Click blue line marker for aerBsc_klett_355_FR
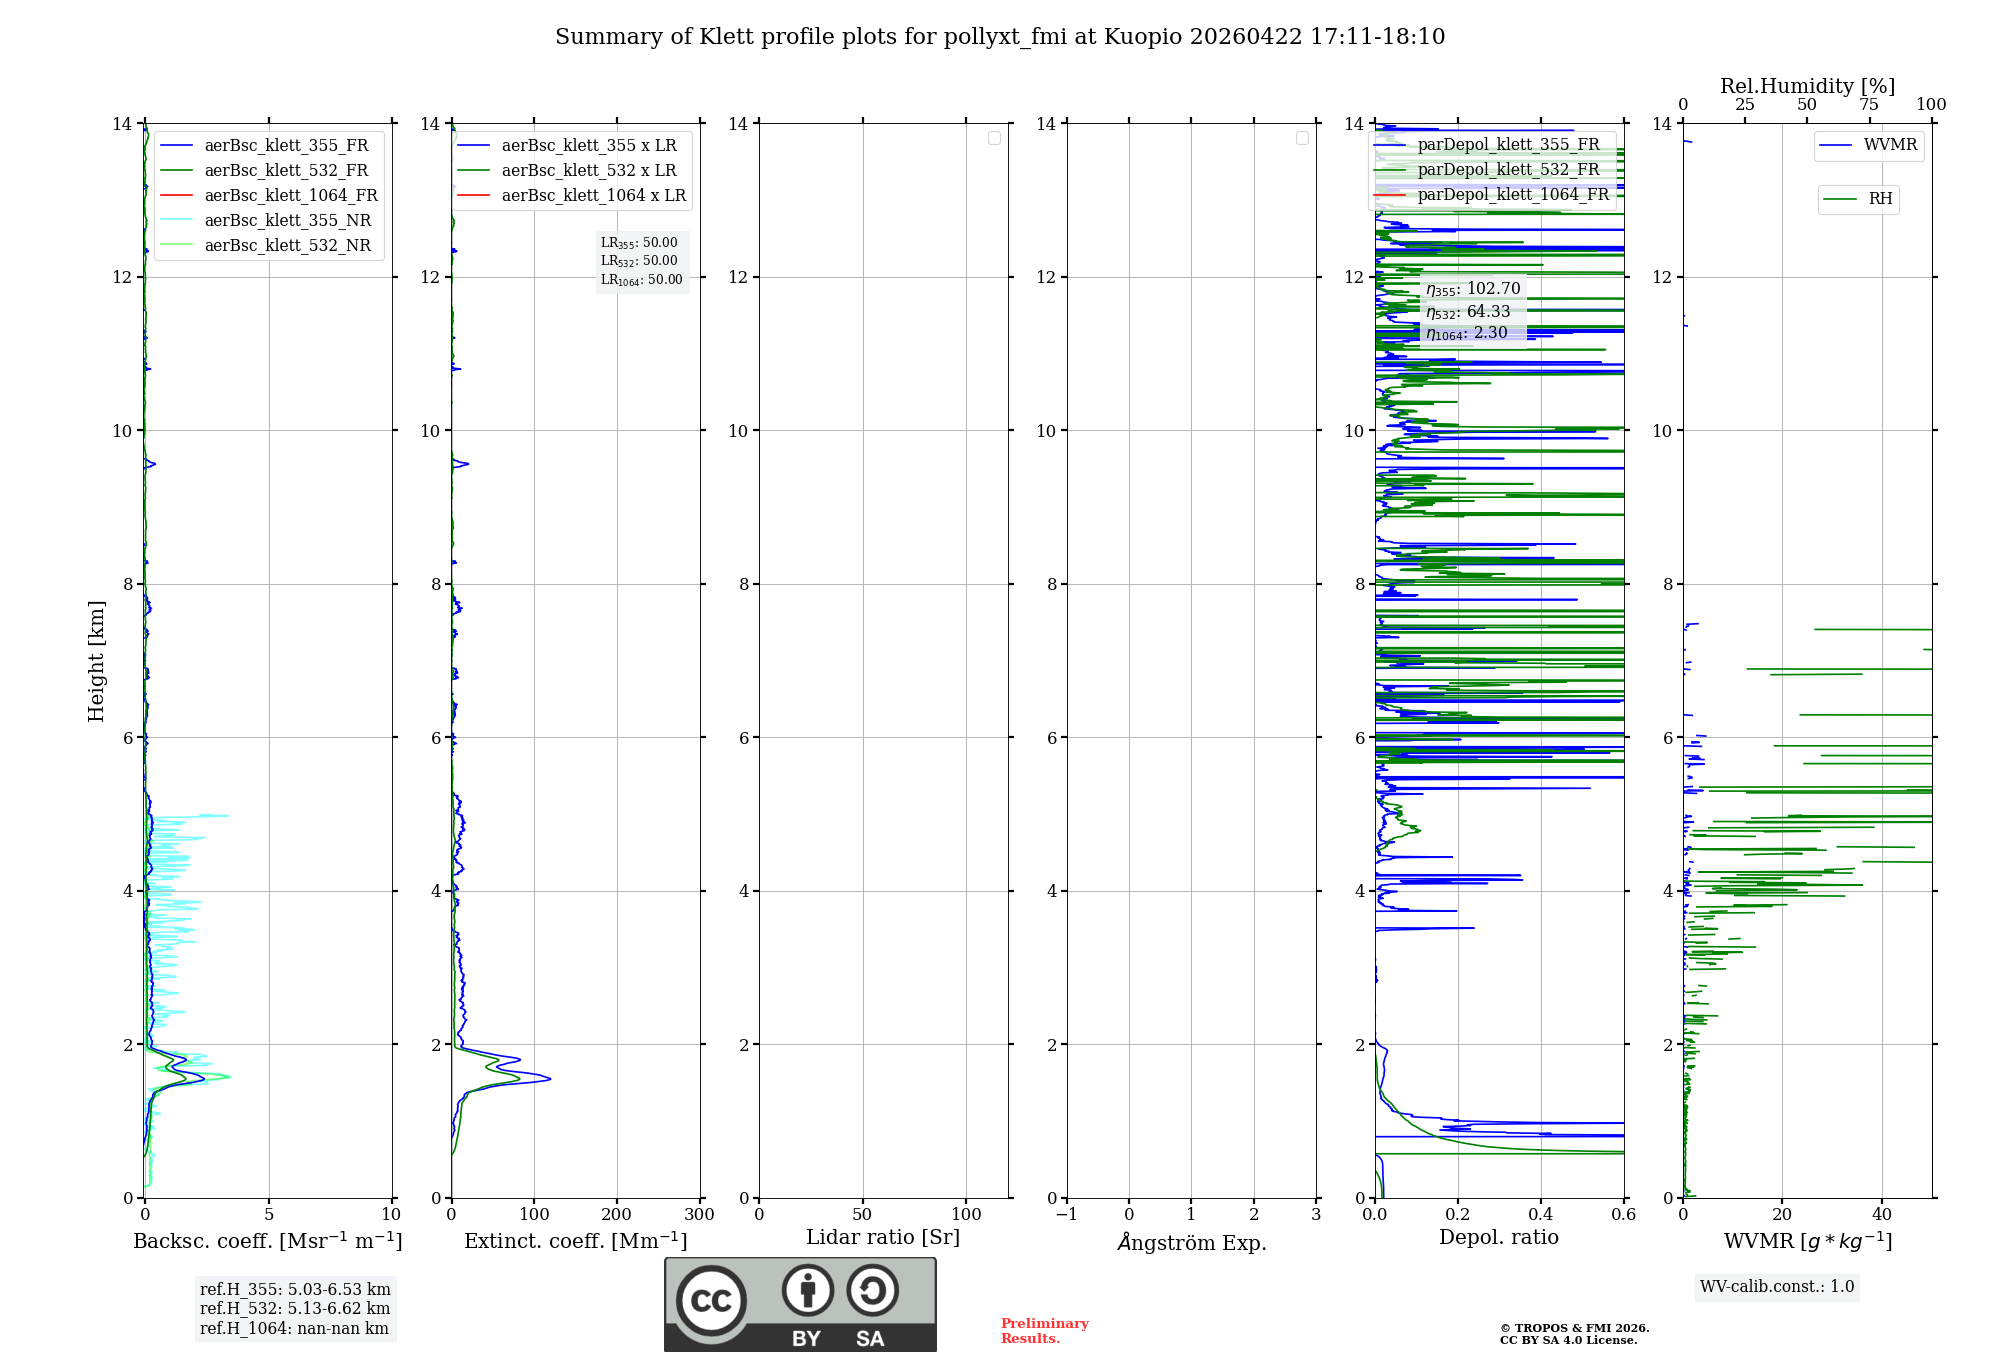The height and width of the screenshot is (1360, 2000). click(x=176, y=146)
